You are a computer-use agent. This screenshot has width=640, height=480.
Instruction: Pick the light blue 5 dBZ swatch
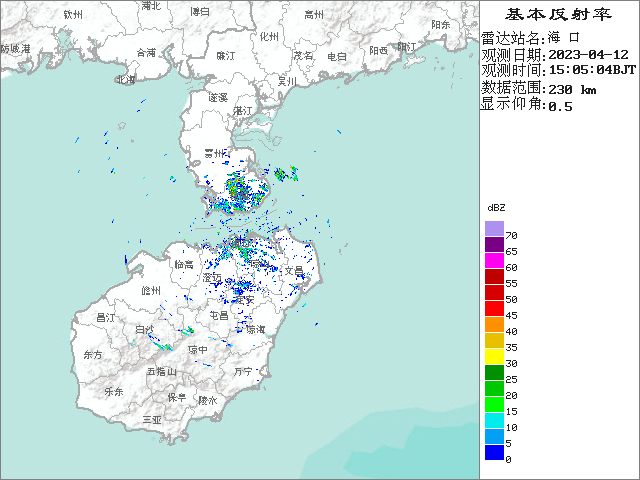pos(494,436)
